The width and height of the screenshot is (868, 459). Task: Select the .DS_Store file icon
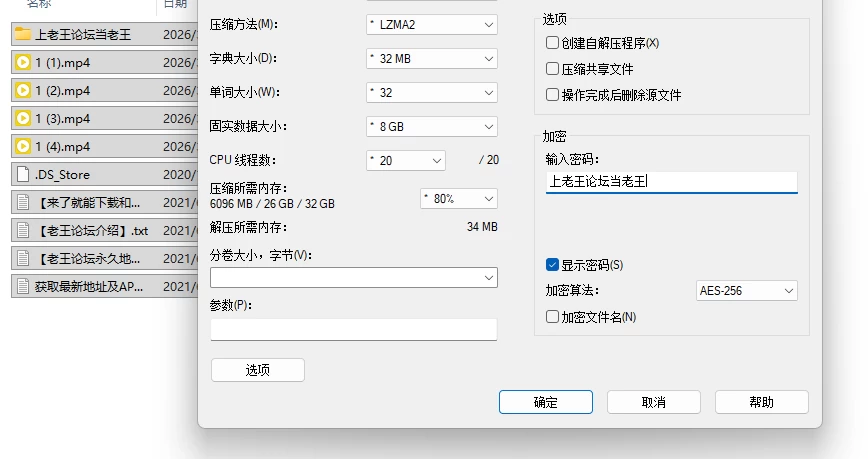pyautogui.click(x=23, y=174)
